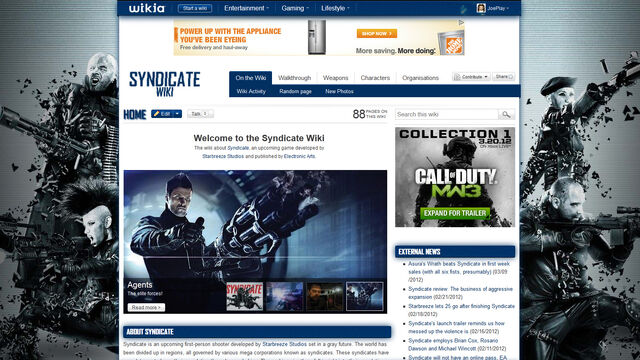The width and height of the screenshot is (640, 360).
Task: Open the JoePlay account dropdown
Action: pos(498,8)
